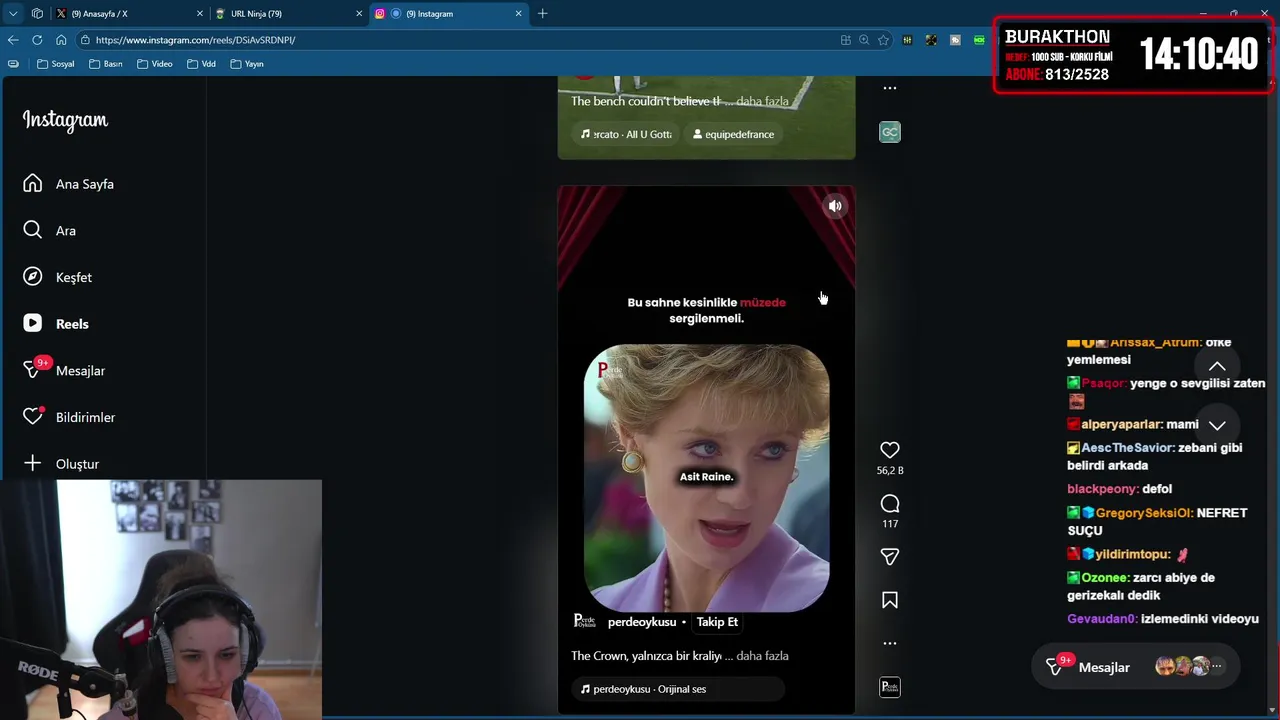Bookmark page with star icon
Screen dimensions: 1280x720
(883, 40)
